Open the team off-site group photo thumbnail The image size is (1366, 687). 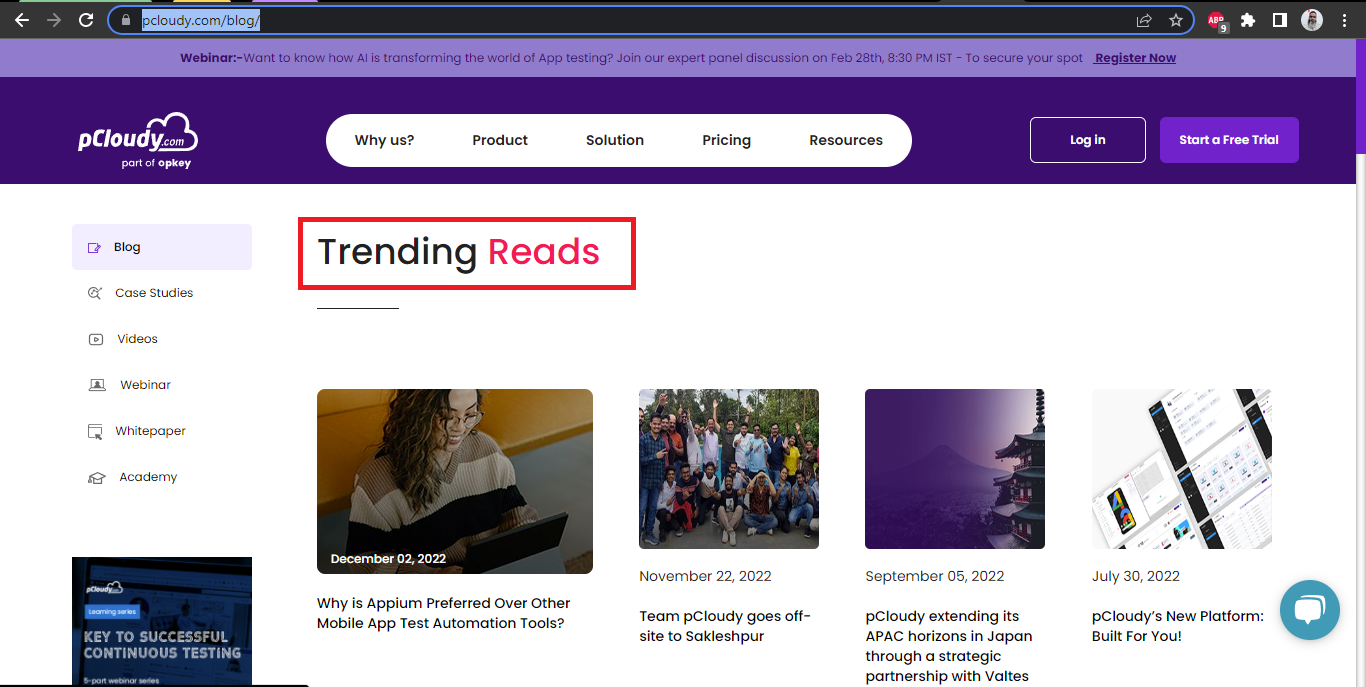(729, 469)
